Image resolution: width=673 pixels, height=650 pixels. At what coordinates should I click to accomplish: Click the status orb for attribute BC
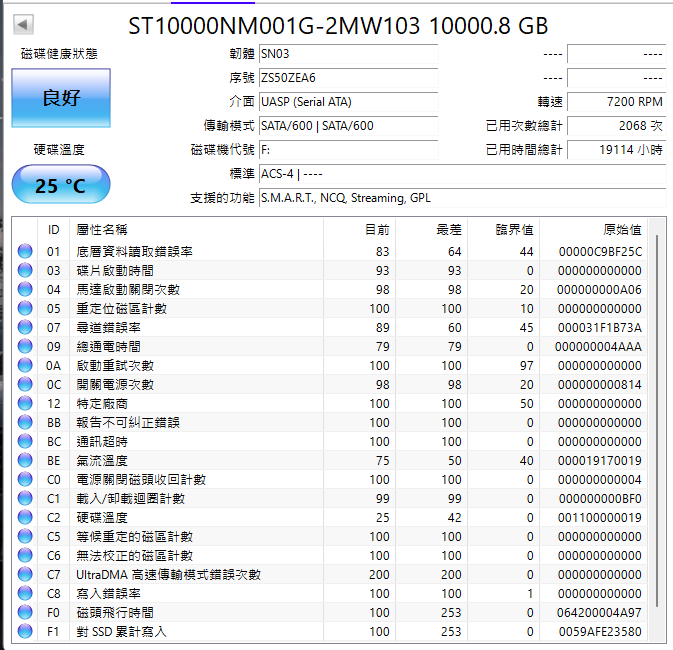coord(25,441)
